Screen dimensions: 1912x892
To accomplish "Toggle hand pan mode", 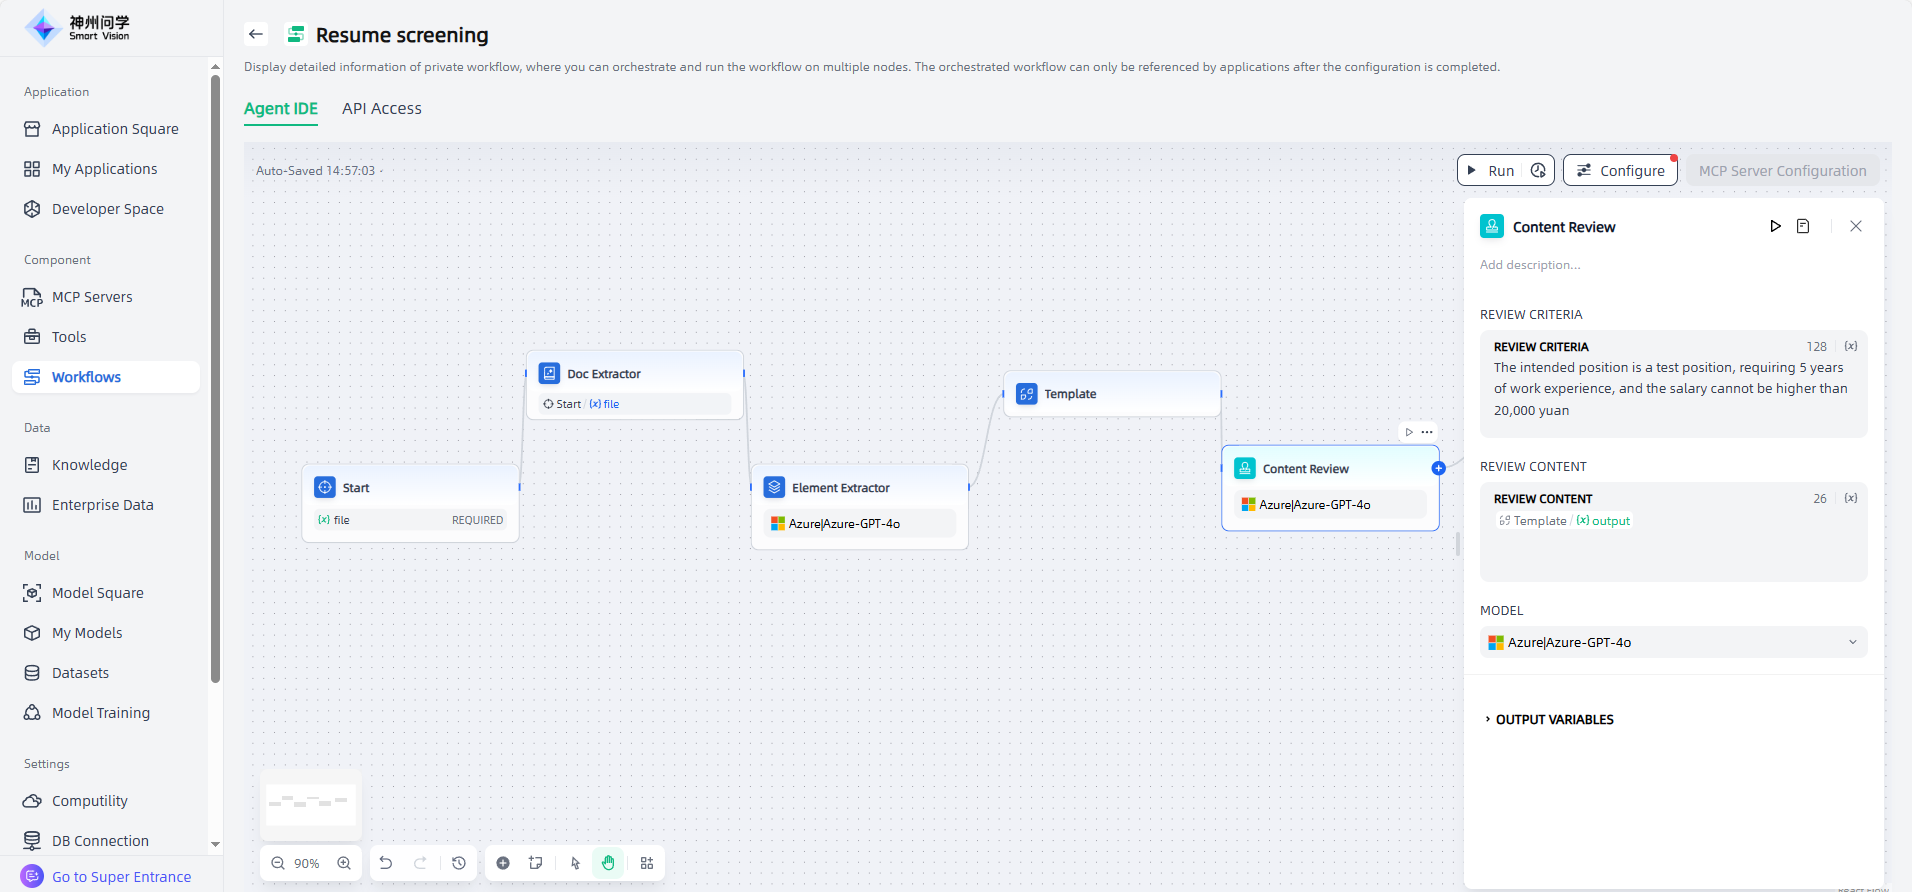I will click(608, 863).
